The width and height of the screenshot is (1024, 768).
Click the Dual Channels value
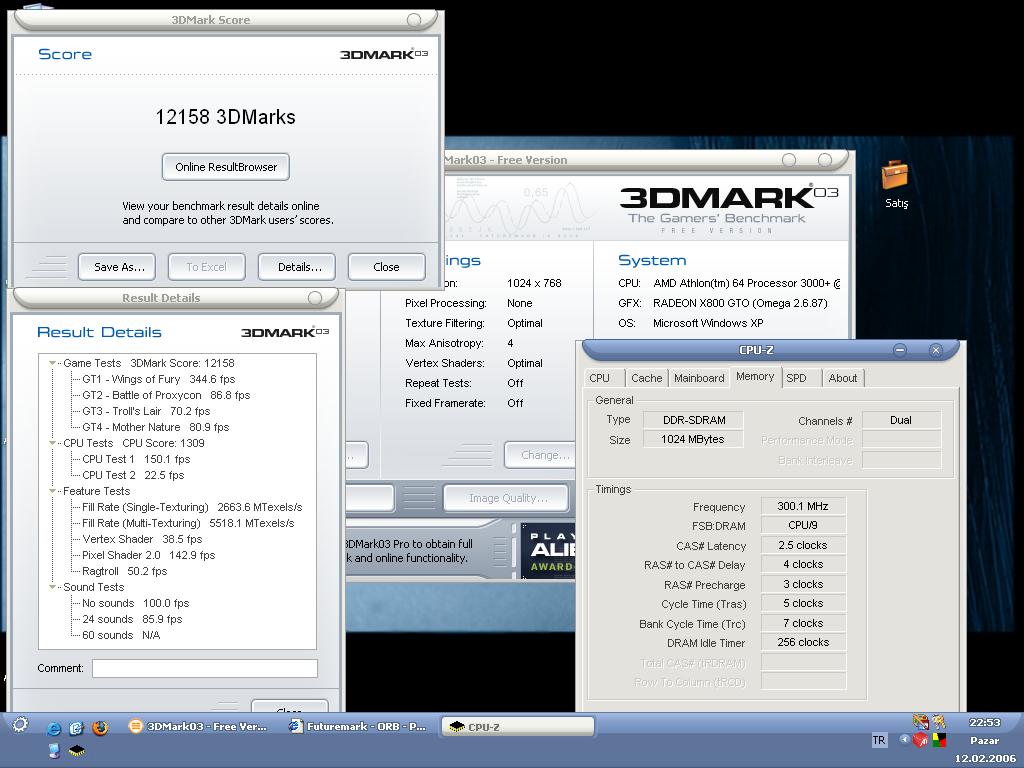pos(901,420)
